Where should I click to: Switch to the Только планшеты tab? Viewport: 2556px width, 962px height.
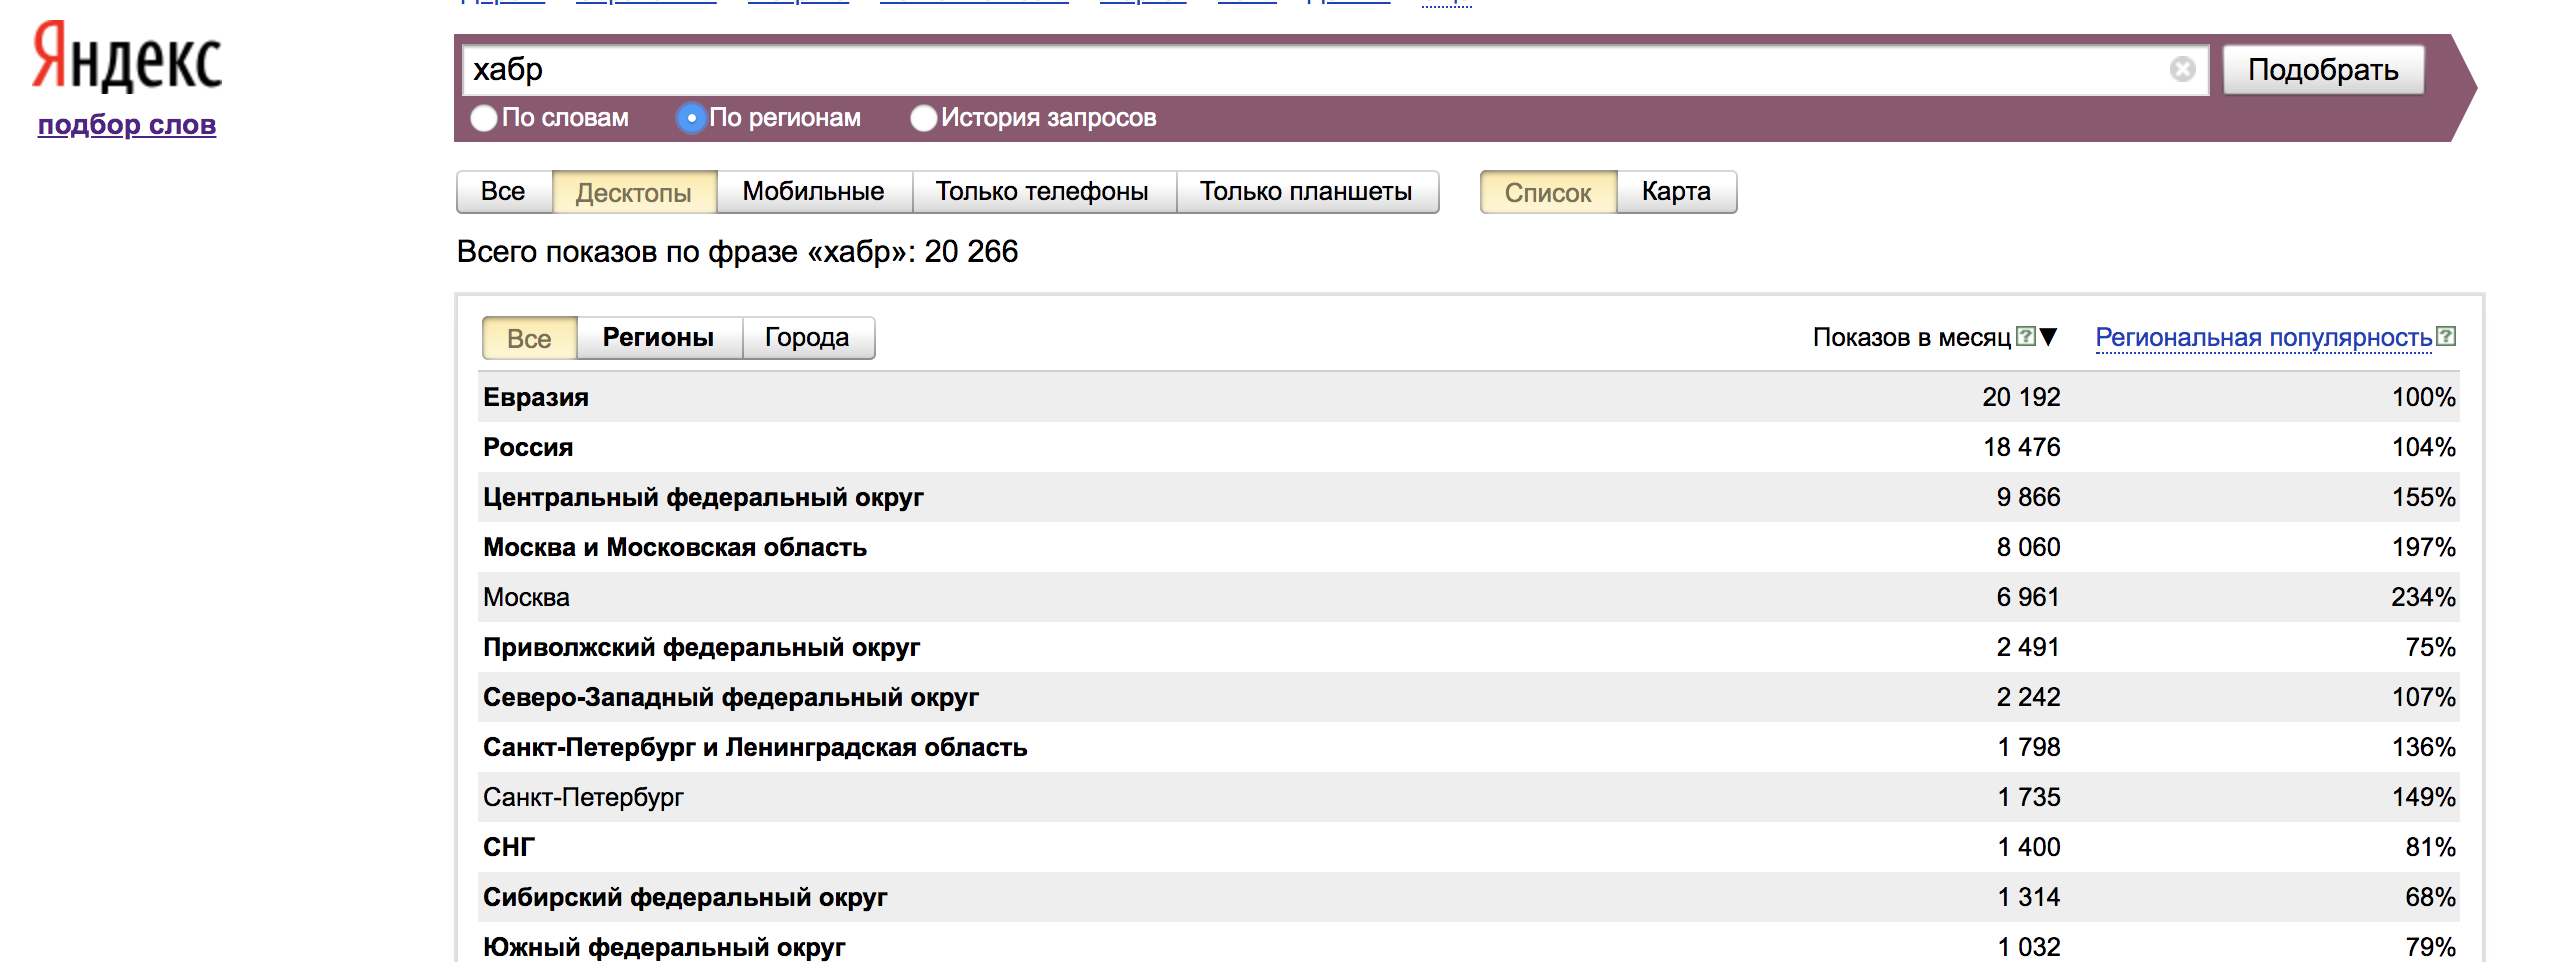pos(1307,192)
